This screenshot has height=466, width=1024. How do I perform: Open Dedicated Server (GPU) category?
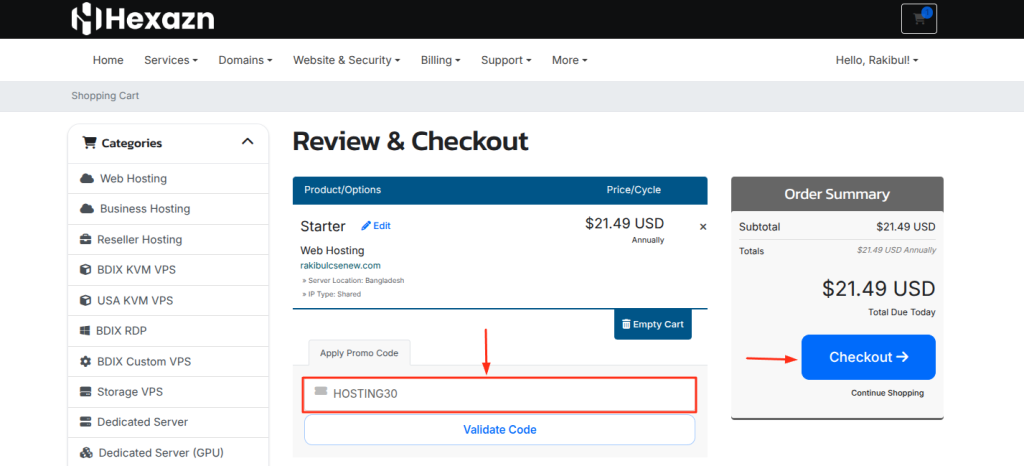click(x=168, y=453)
